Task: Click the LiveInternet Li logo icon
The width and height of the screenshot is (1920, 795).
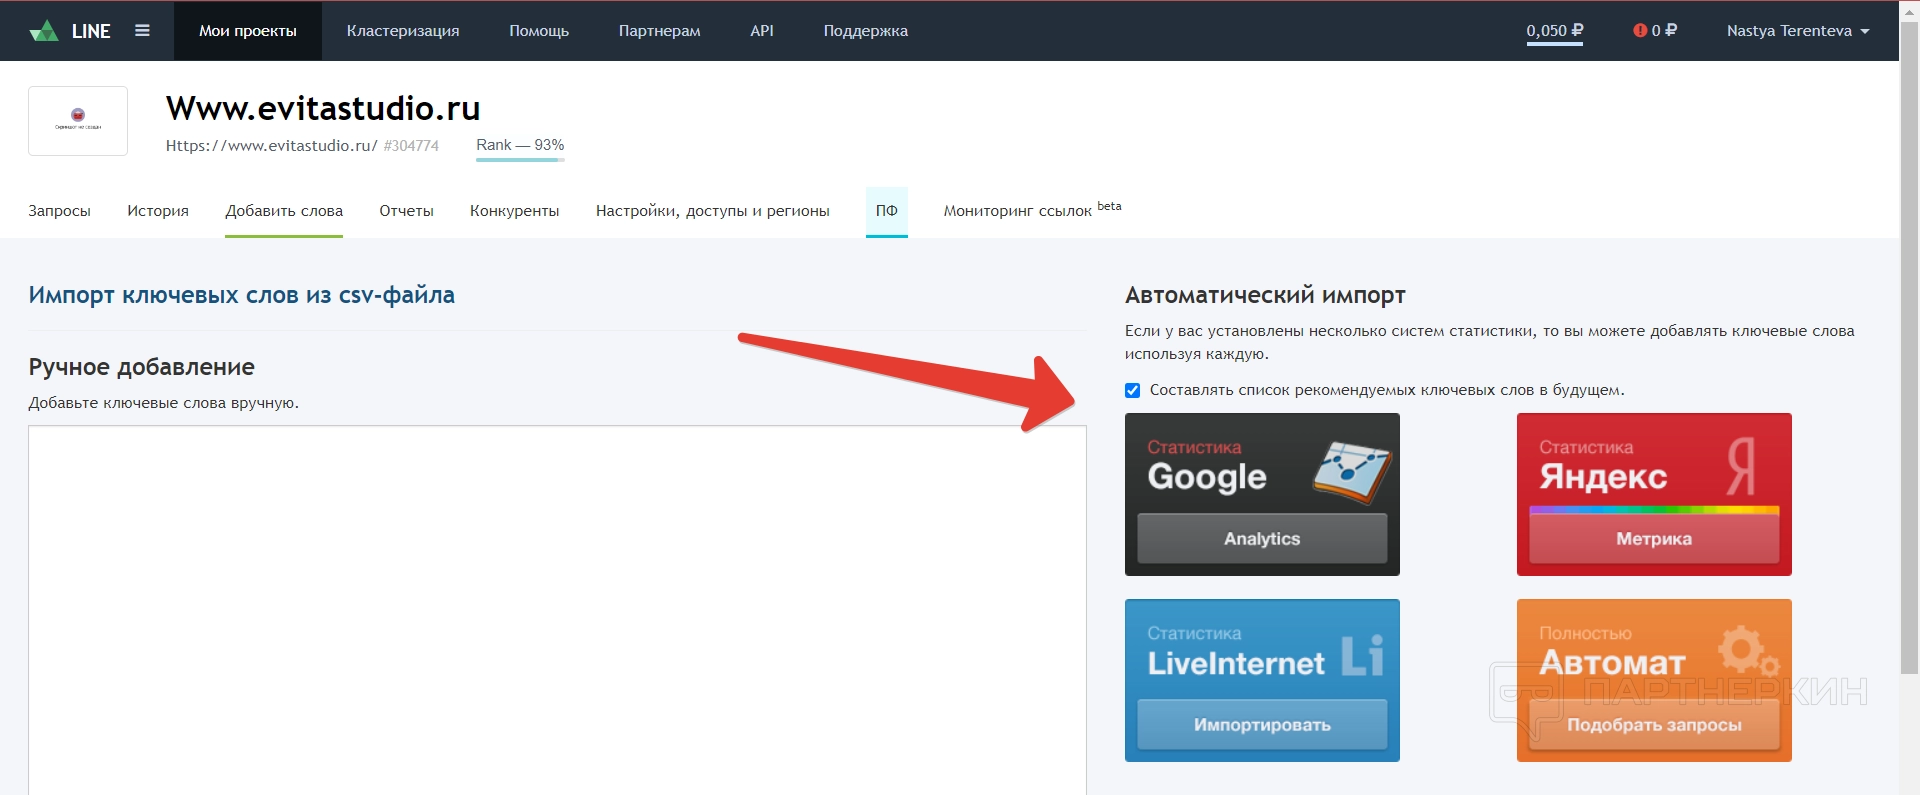Action: [1363, 656]
